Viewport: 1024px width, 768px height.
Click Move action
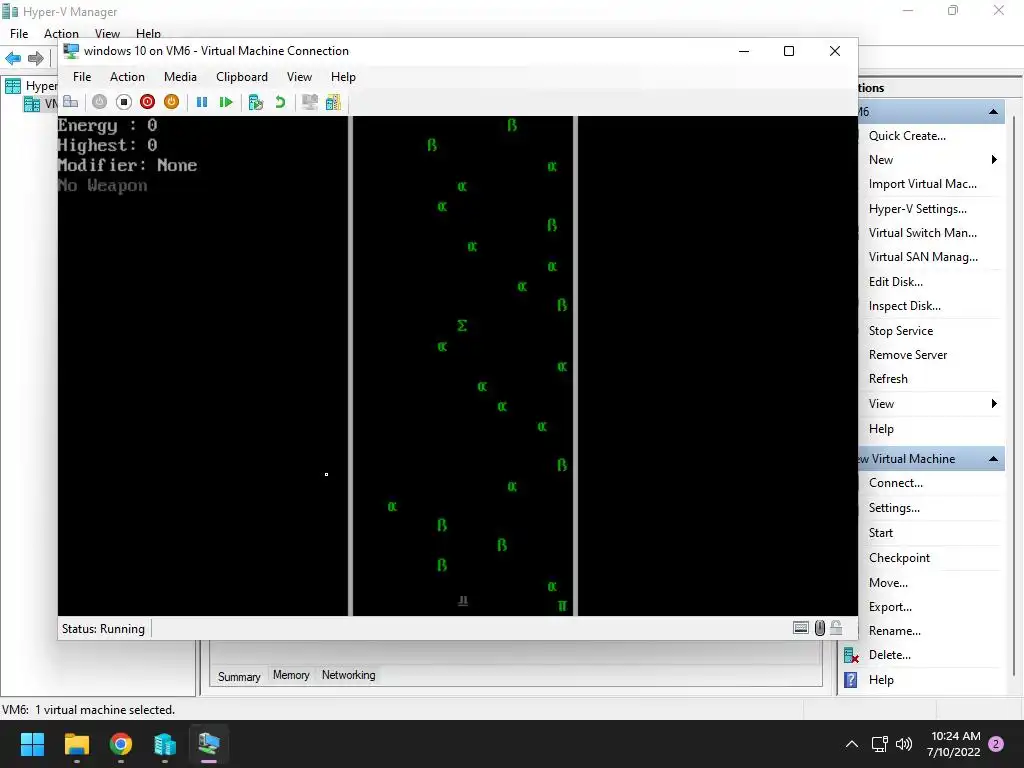(x=888, y=583)
